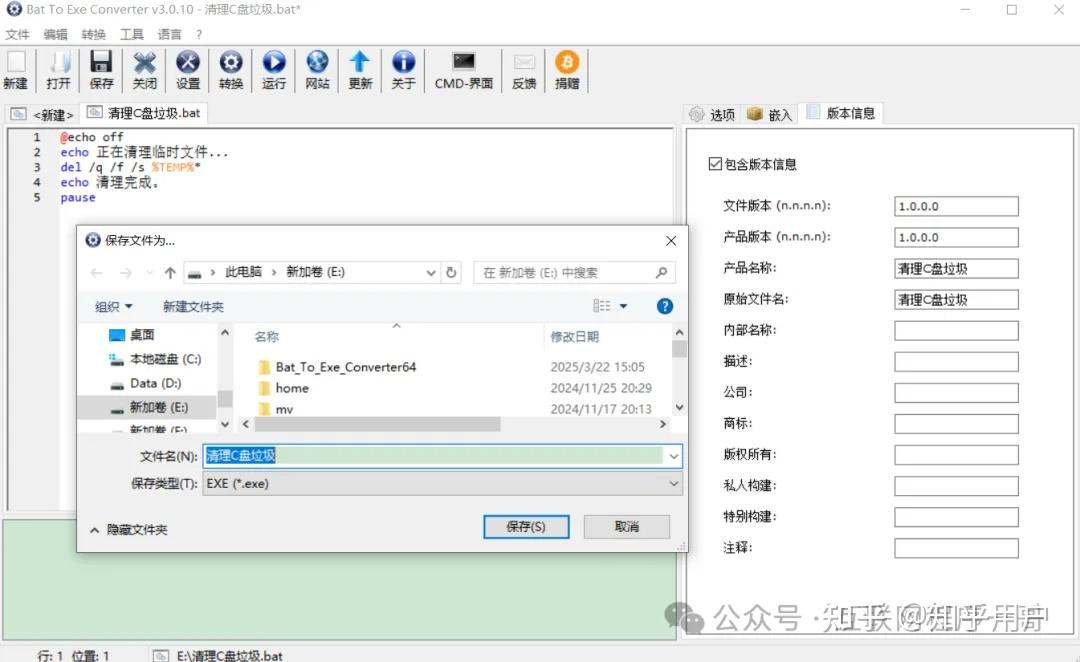This screenshot has width=1080, height=662.
Task: Open the view options dropdown arrow
Action: point(623,306)
